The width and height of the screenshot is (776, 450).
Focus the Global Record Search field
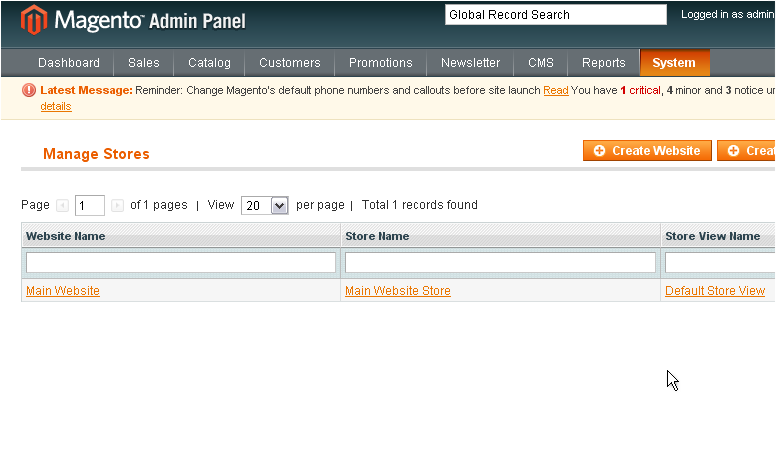point(556,15)
